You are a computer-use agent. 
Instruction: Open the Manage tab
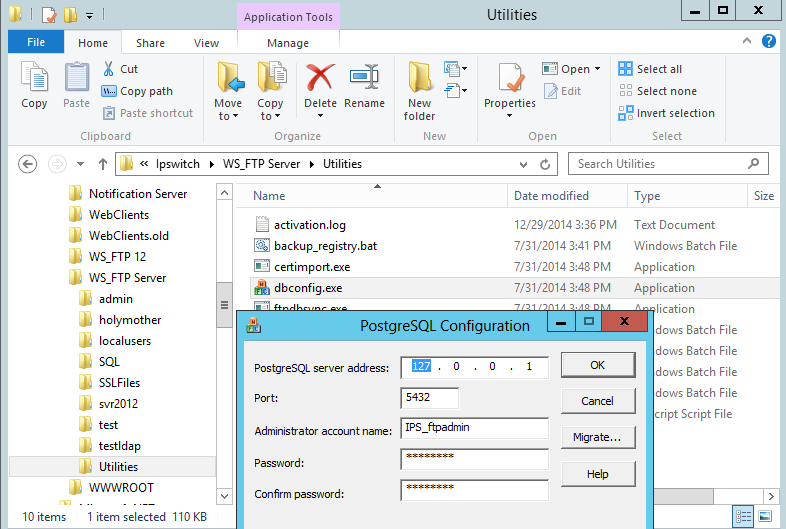(288, 43)
